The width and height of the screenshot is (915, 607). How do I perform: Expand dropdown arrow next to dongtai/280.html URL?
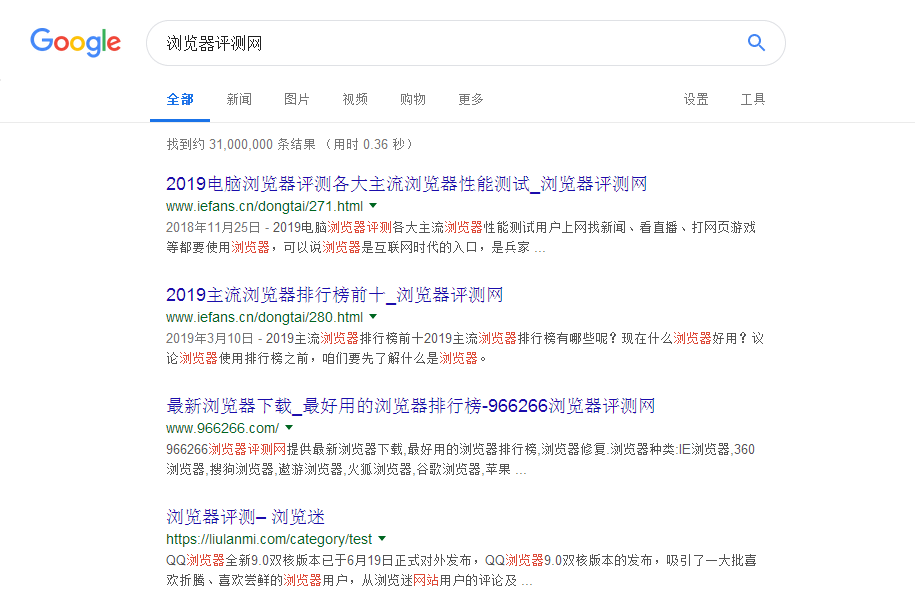click(x=373, y=316)
